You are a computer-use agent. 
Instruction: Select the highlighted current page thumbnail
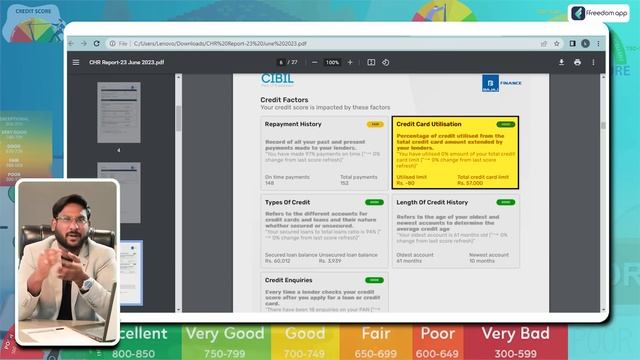pyautogui.click(x=131, y=273)
